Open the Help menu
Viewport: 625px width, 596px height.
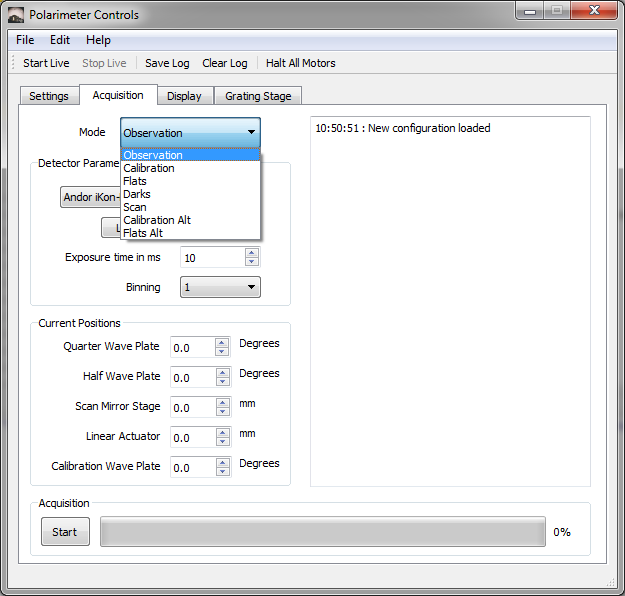click(98, 40)
